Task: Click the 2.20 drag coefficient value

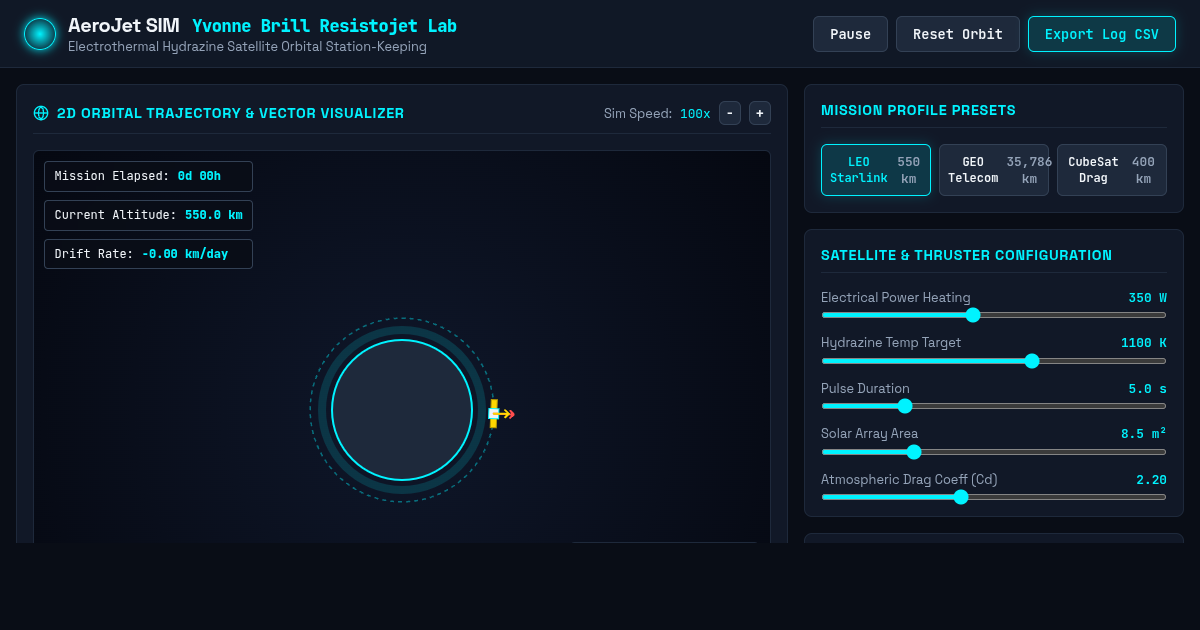Action: coord(1151,480)
